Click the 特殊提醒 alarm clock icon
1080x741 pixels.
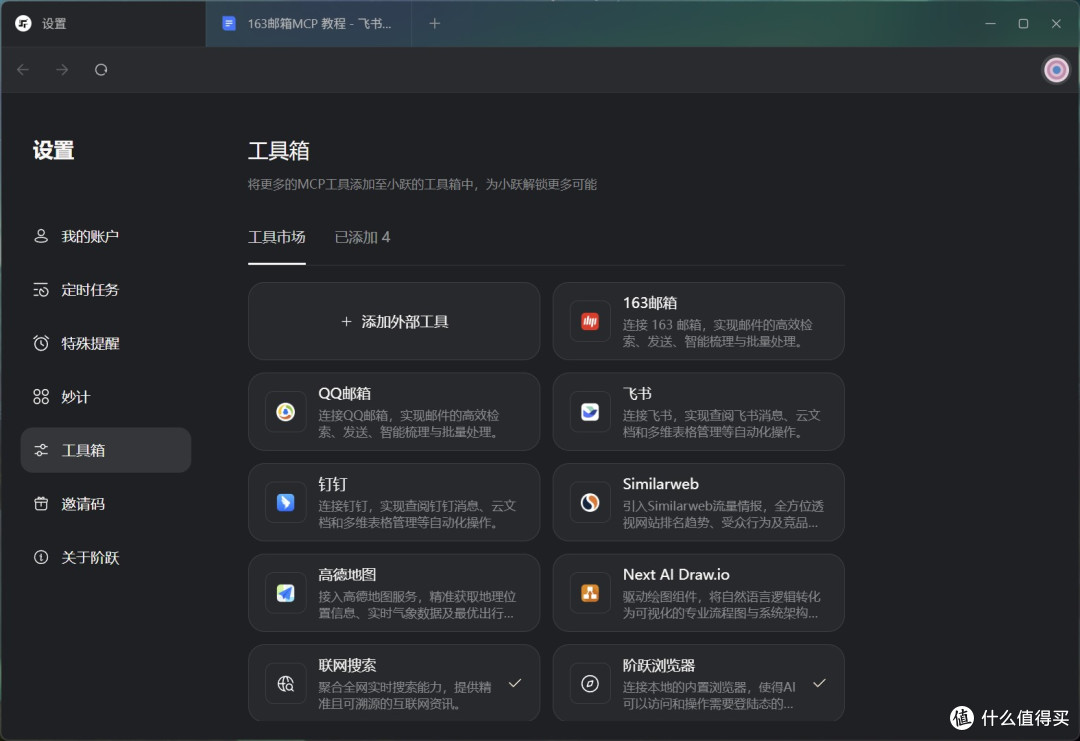click(x=41, y=343)
